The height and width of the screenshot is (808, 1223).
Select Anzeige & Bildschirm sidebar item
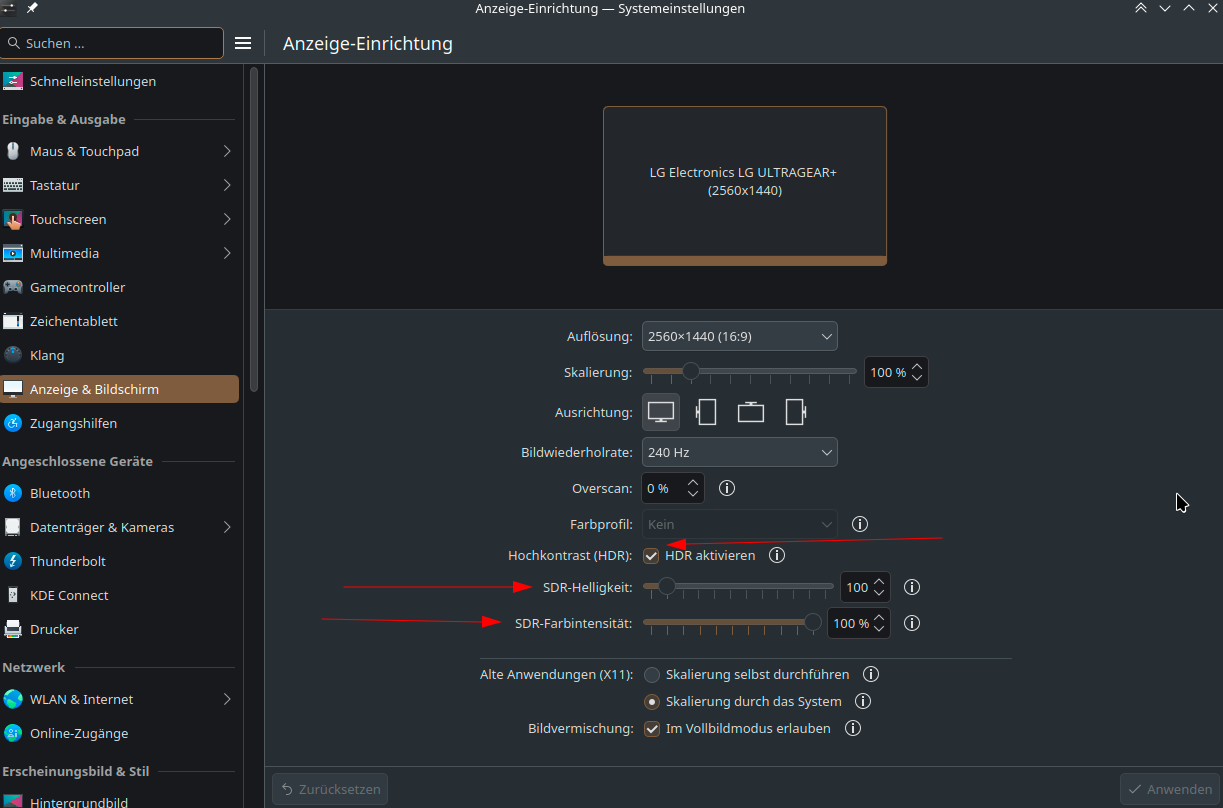pos(120,389)
